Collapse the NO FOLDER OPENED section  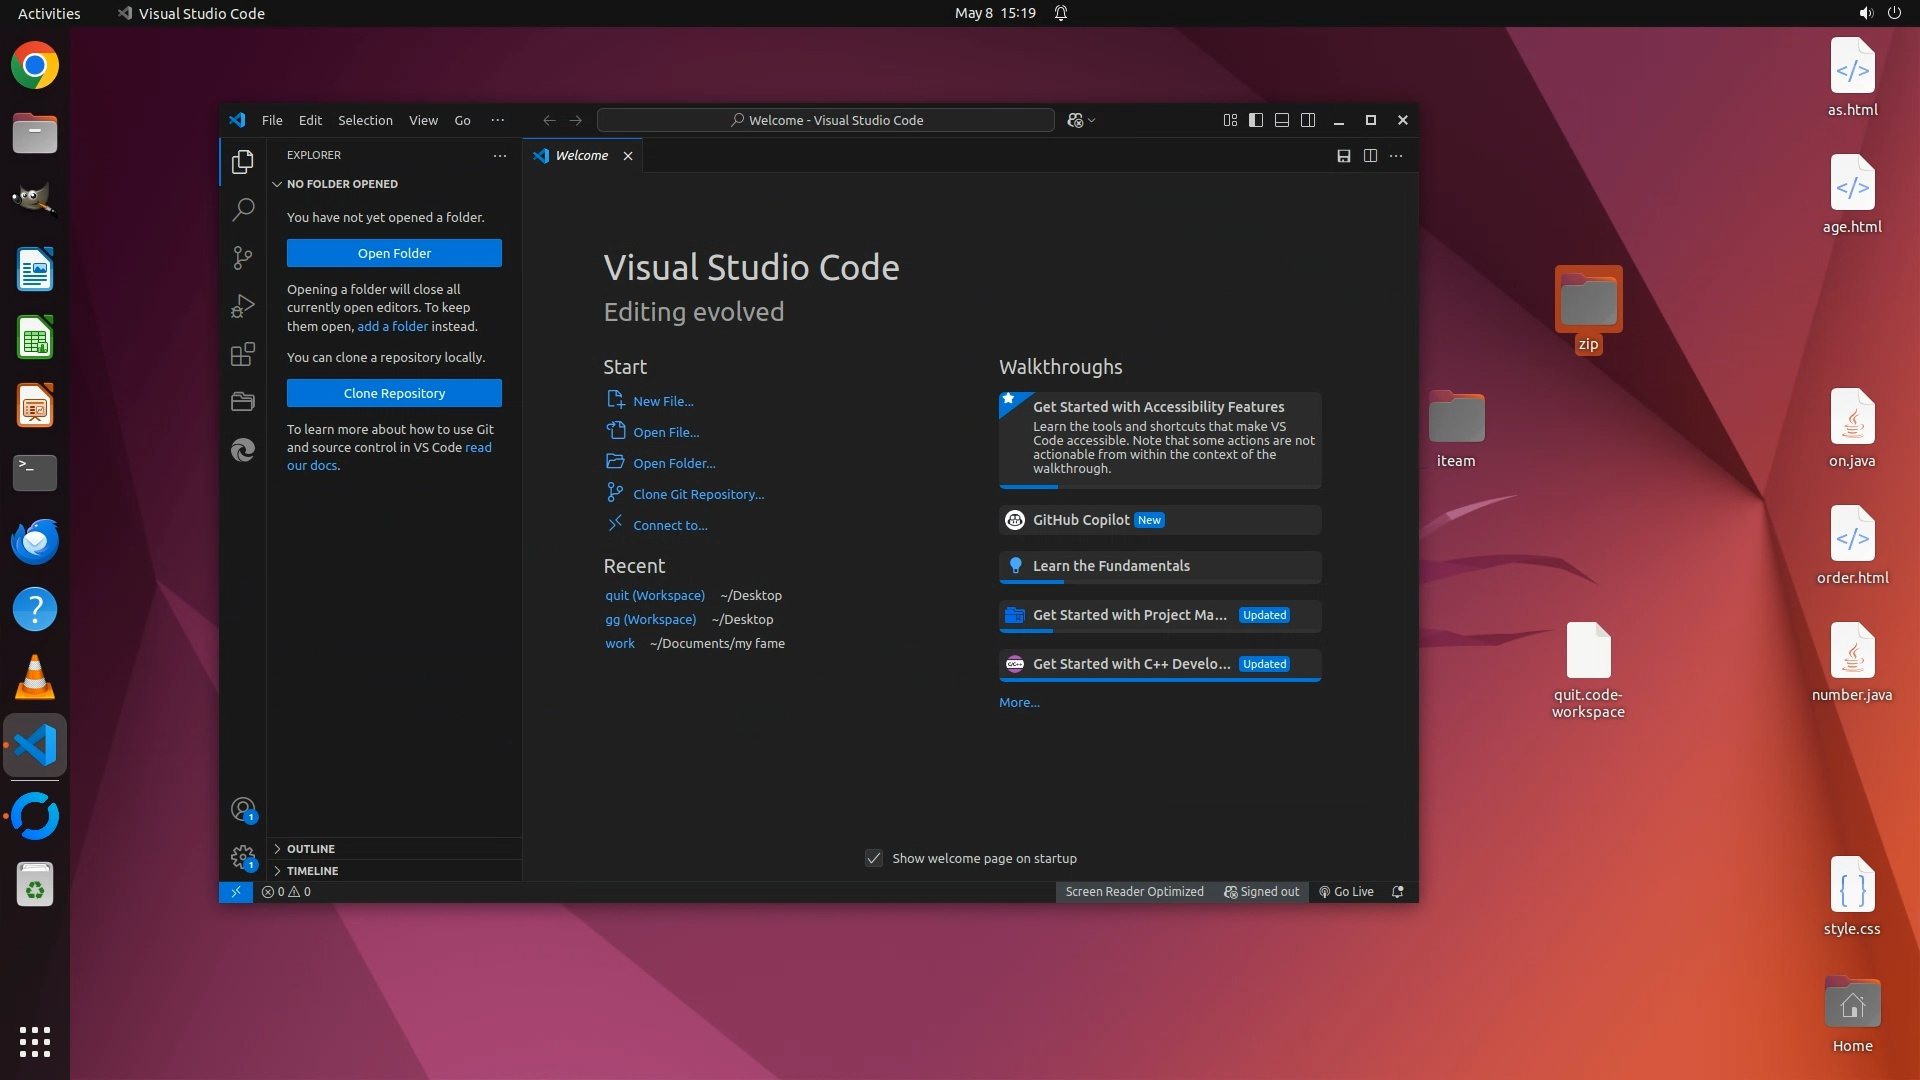[x=341, y=184]
